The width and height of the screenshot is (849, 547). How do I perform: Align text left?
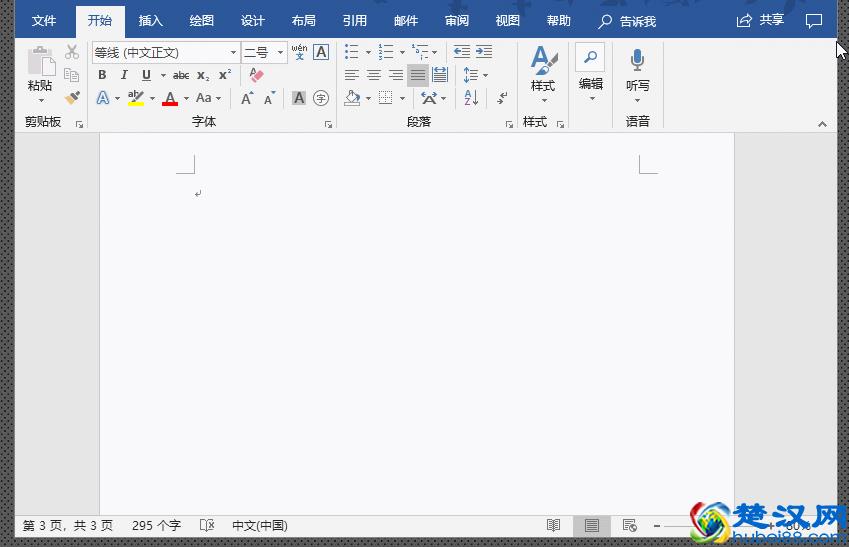[352, 75]
